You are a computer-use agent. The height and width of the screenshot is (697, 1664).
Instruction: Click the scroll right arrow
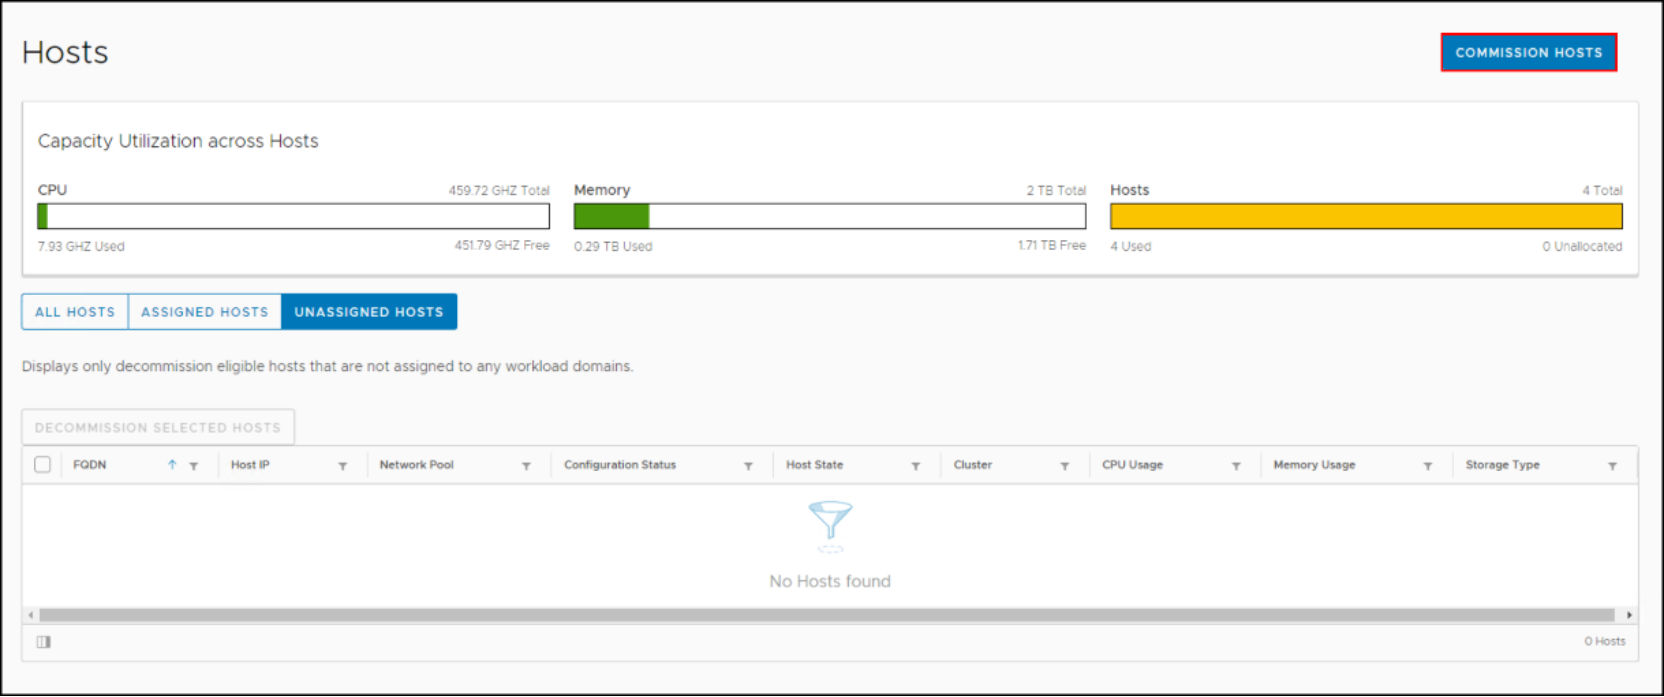click(1629, 615)
